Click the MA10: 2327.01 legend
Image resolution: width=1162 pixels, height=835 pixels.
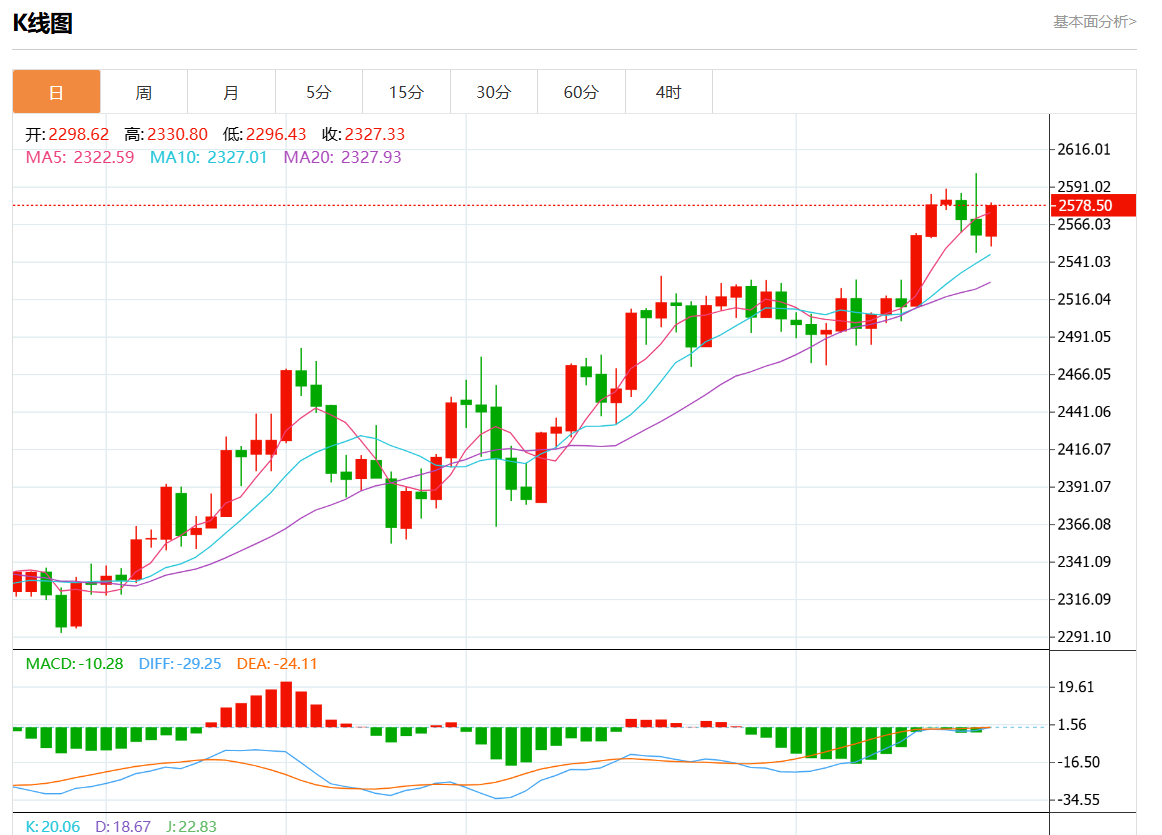click(x=208, y=157)
